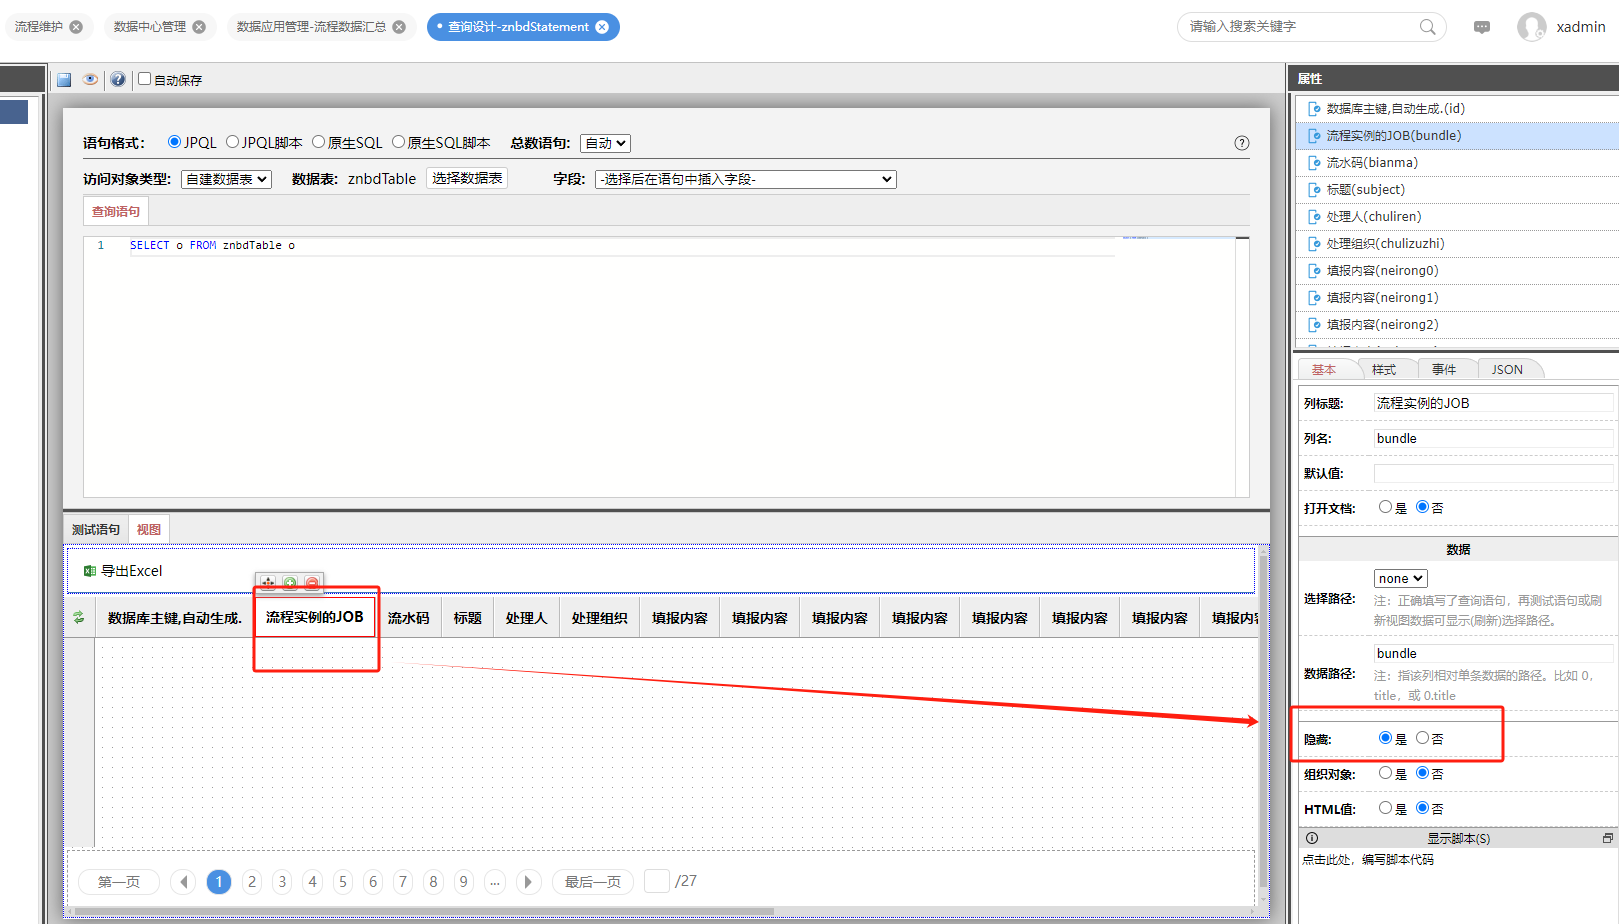1619x924 pixels.
Task: Click the 列标题 input field
Action: tap(1494, 403)
